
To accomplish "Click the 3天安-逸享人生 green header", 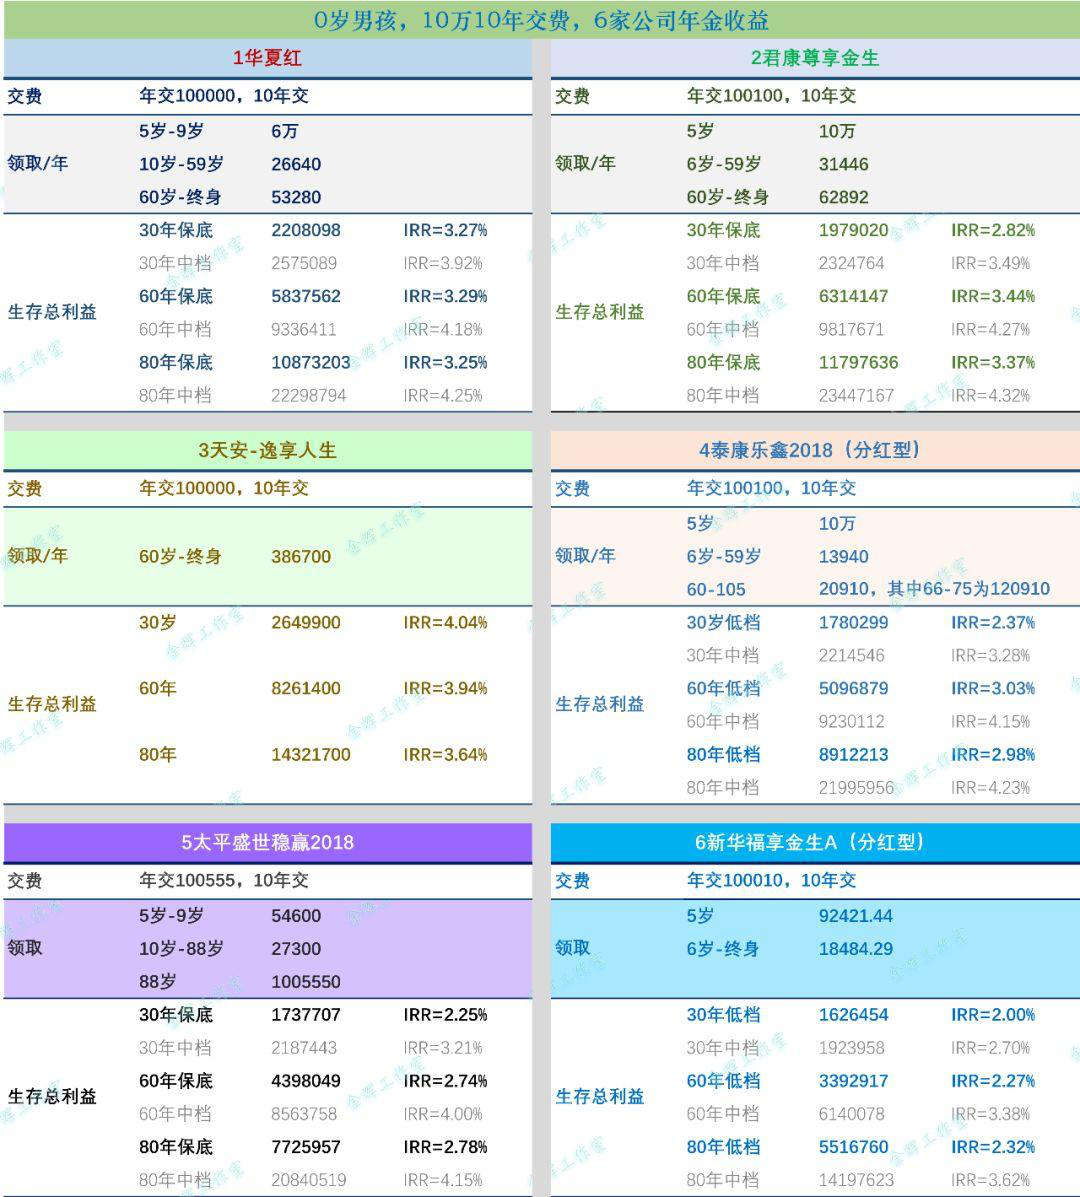I will coord(267,450).
